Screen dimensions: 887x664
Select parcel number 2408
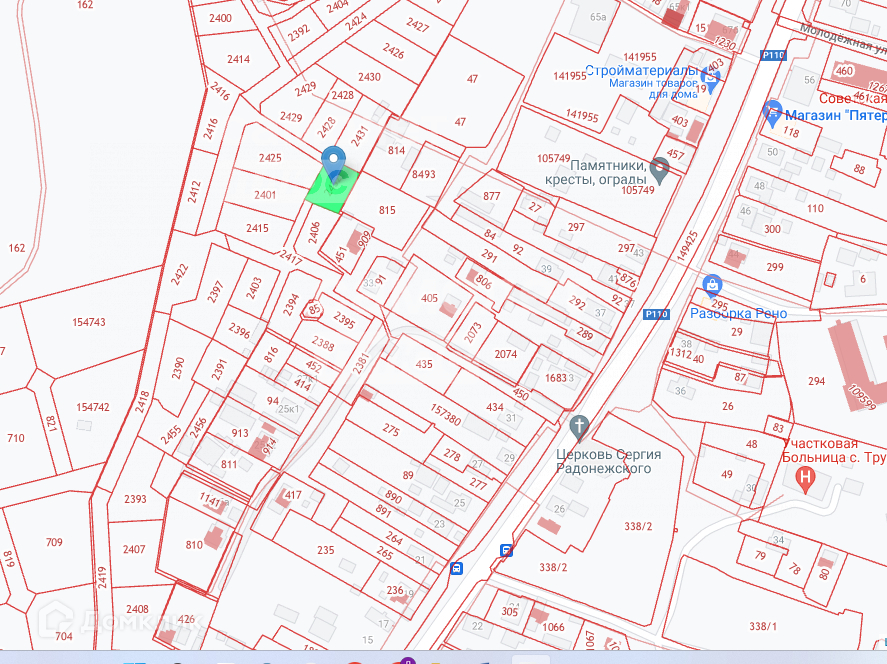pos(137,609)
